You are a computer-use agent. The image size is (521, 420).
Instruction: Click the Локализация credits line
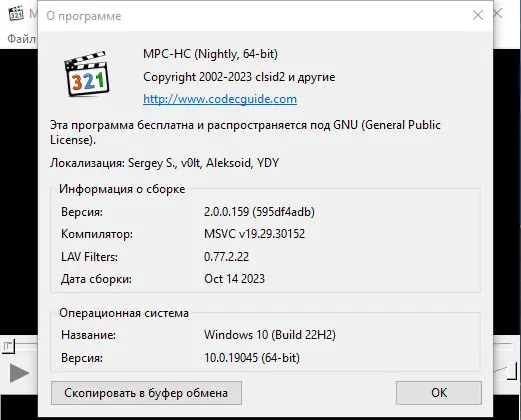[165, 163]
